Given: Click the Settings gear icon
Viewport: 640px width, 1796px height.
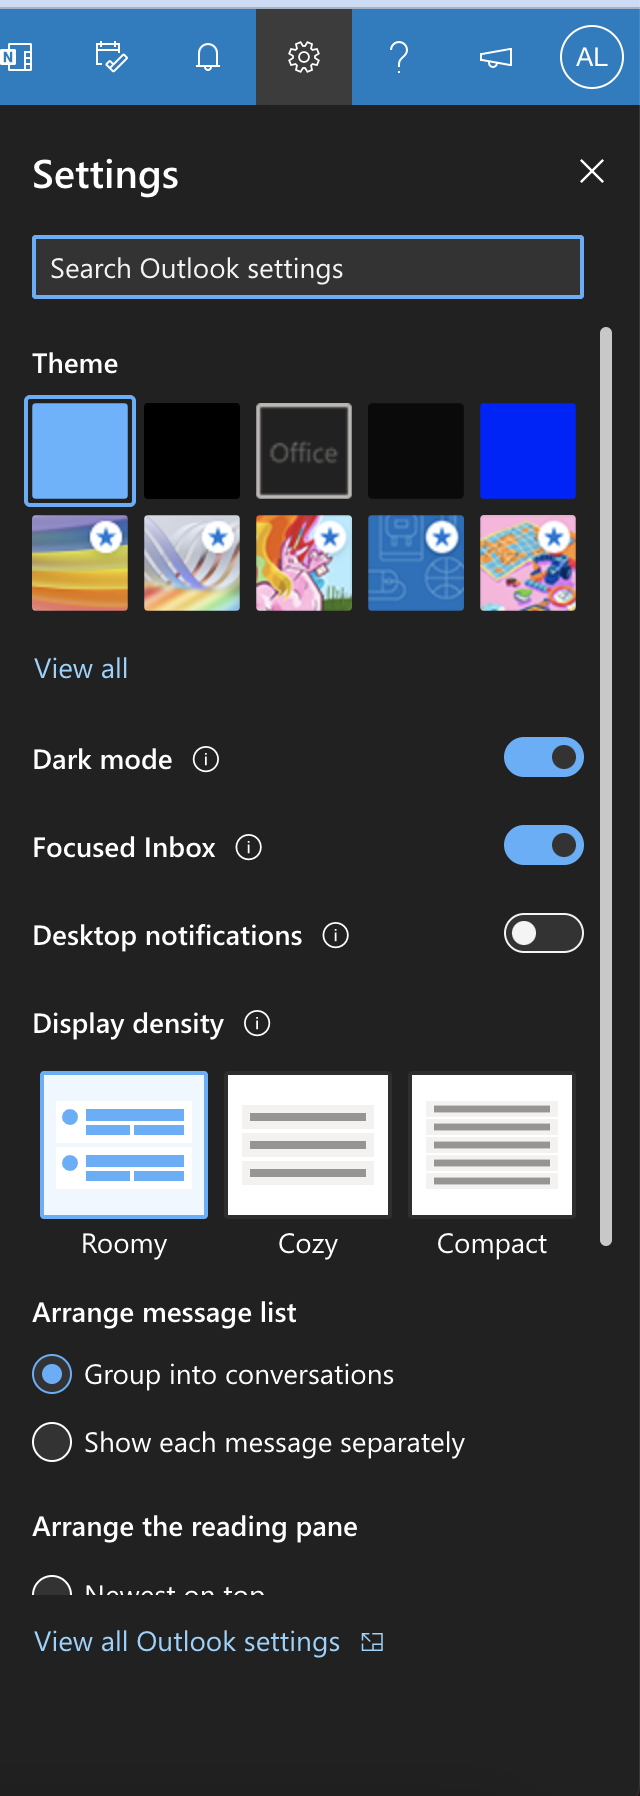Looking at the screenshot, I should point(304,57).
